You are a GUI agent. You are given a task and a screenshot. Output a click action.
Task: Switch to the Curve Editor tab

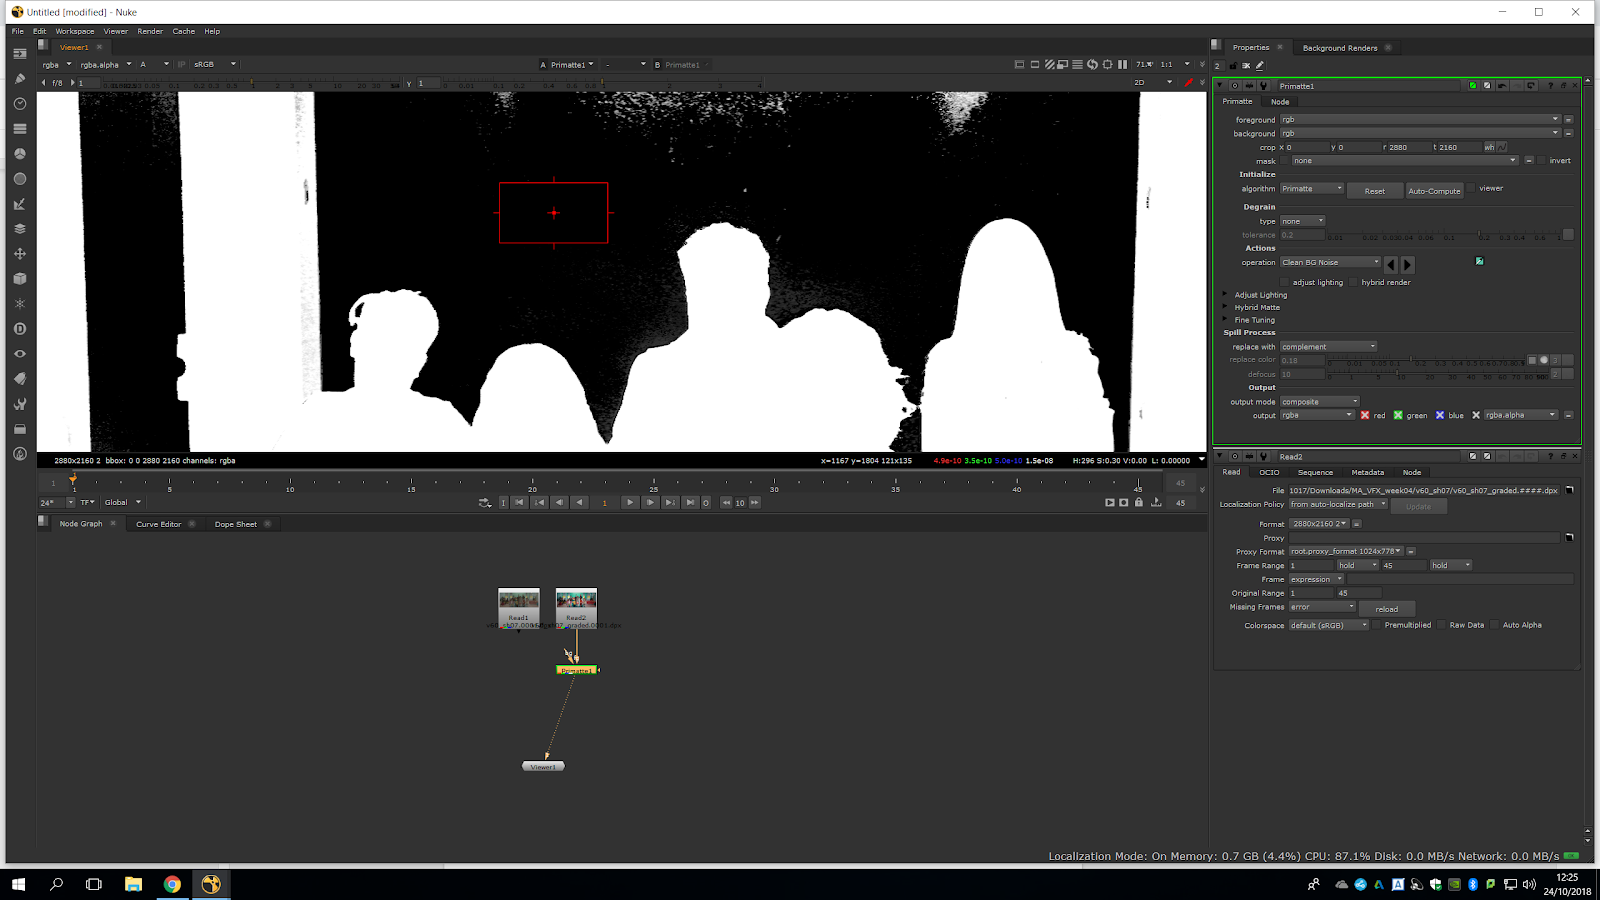coord(158,524)
